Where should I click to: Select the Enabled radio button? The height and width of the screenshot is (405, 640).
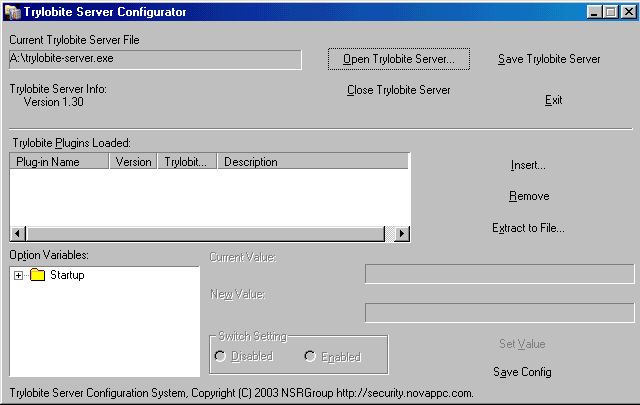pos(310,357)
